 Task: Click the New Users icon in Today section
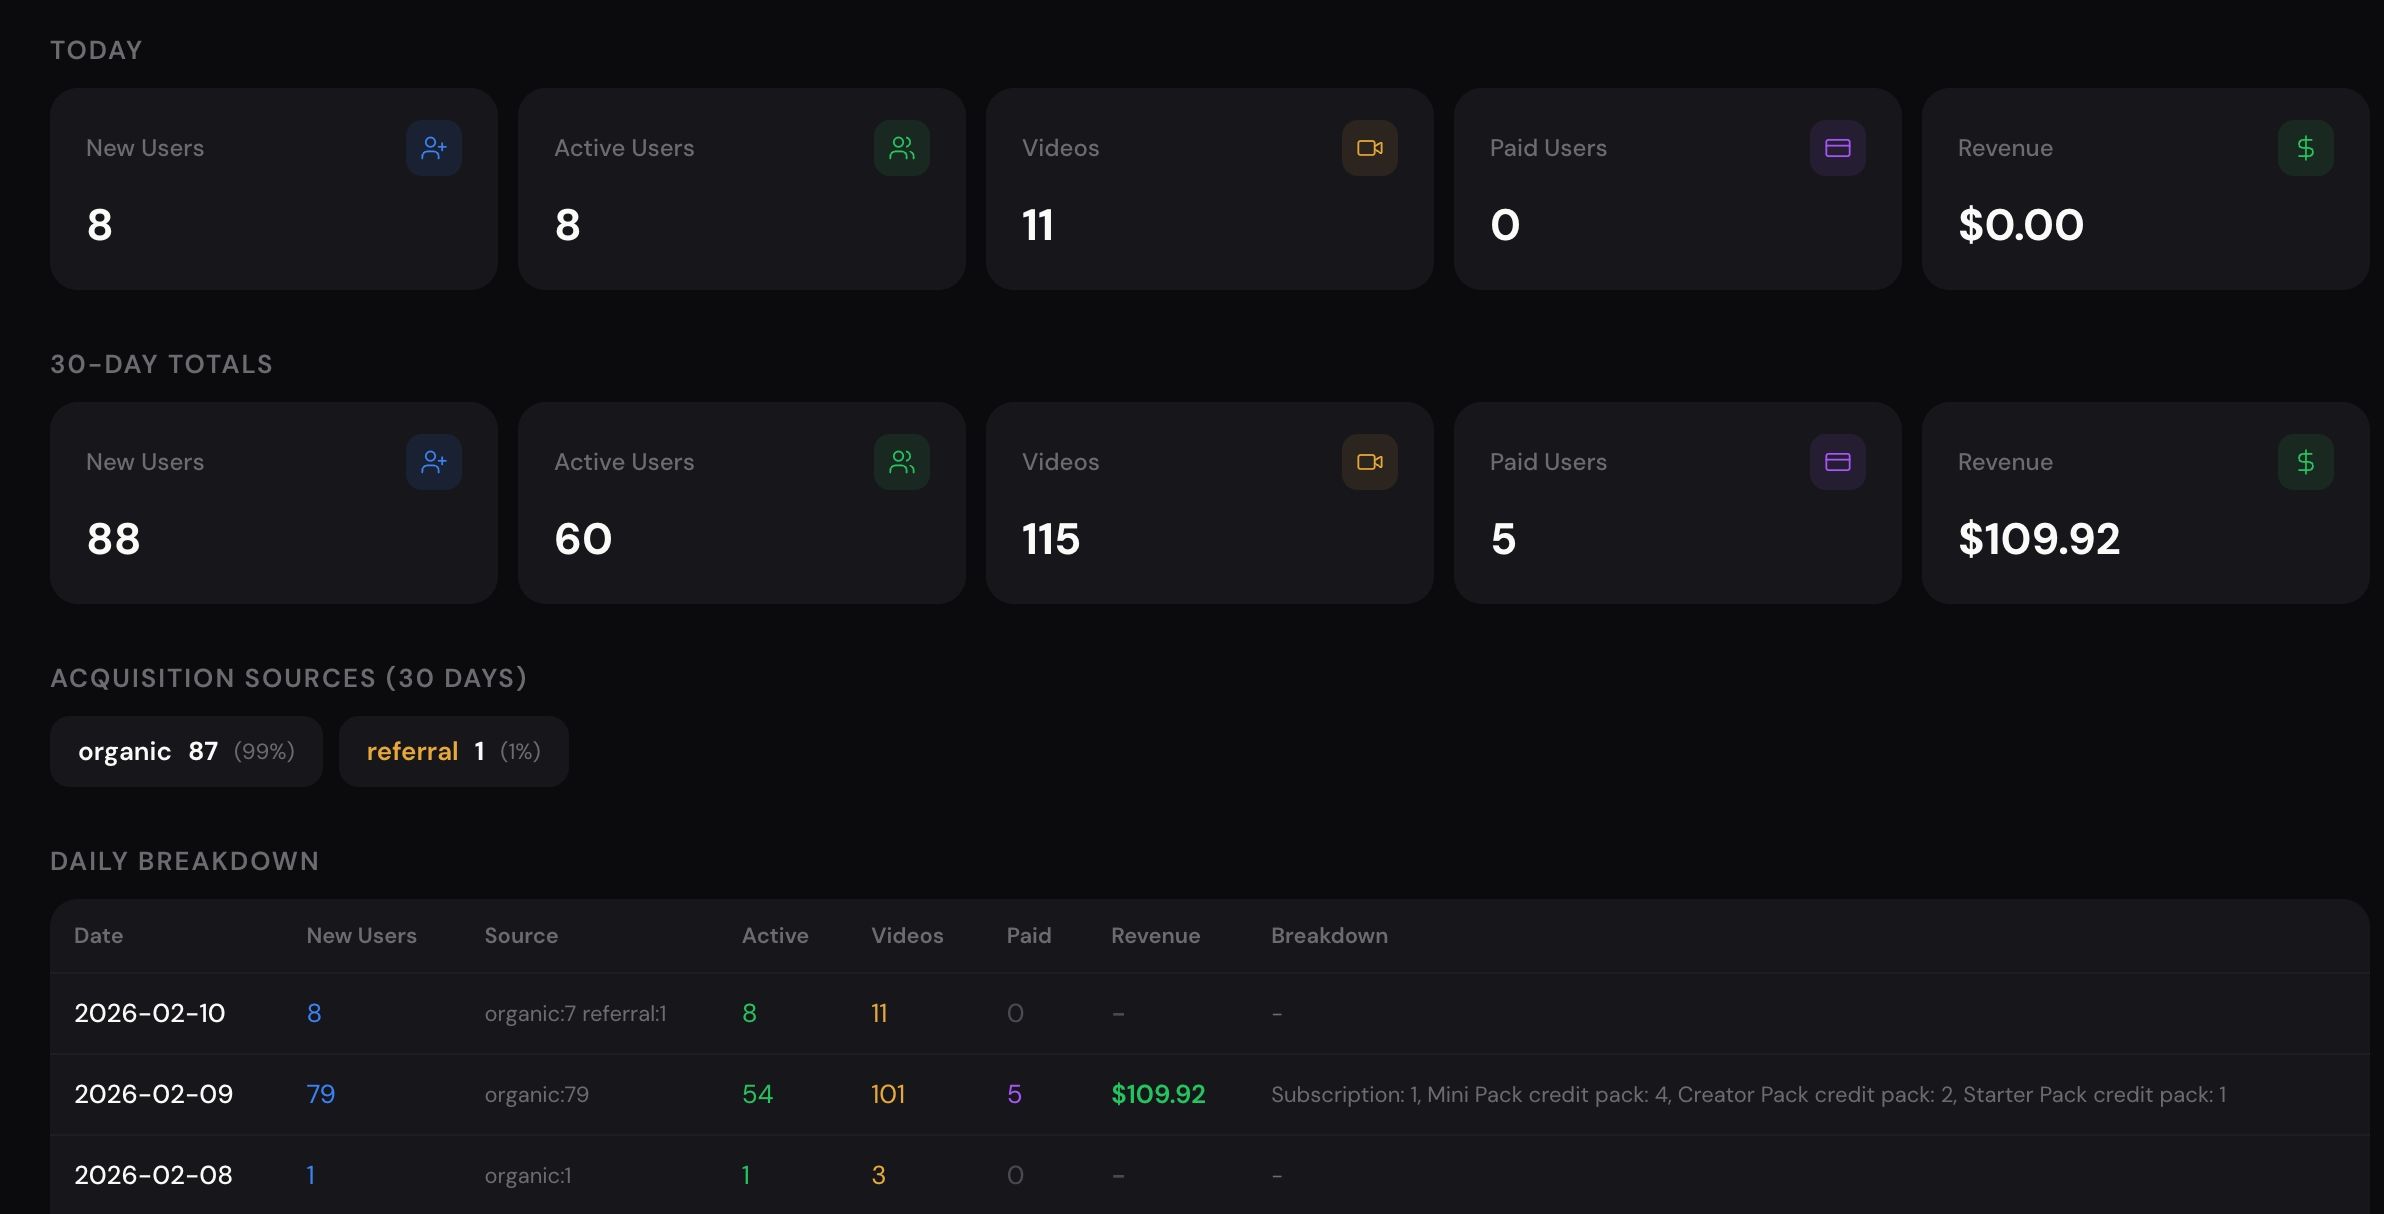[433, 148]
